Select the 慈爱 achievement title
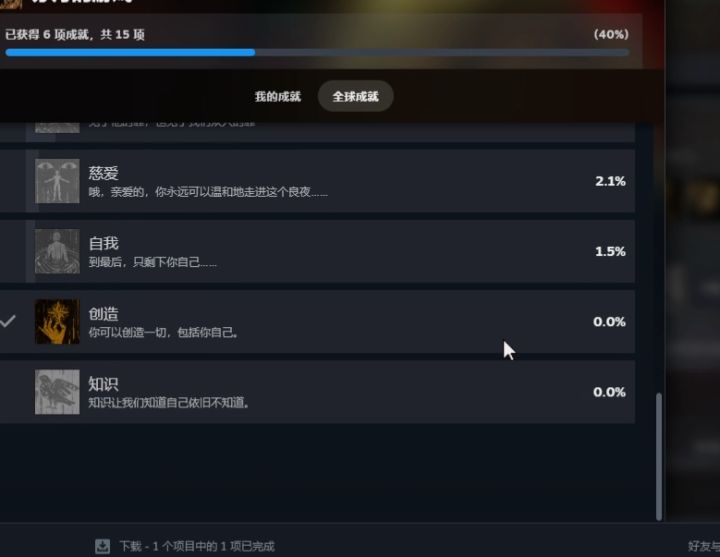This screenshot has width=720, height=557. [103, 173]
